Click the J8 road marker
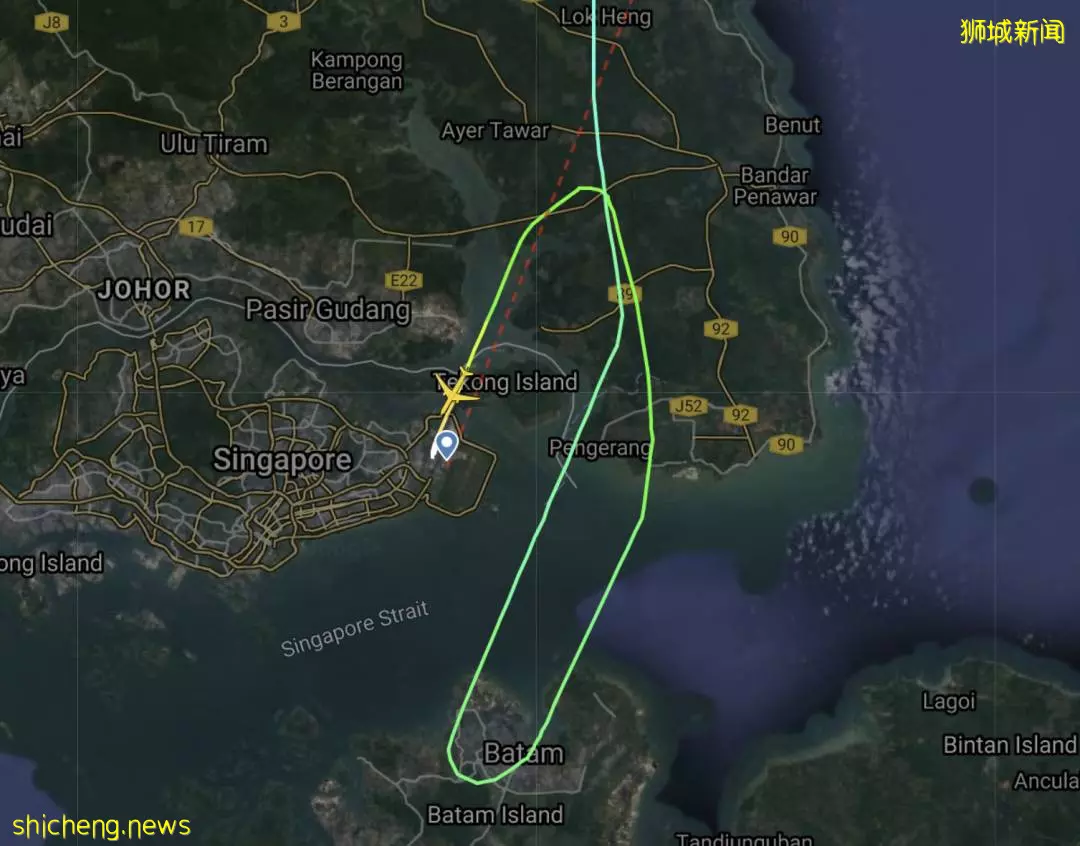 click(52, 22)
